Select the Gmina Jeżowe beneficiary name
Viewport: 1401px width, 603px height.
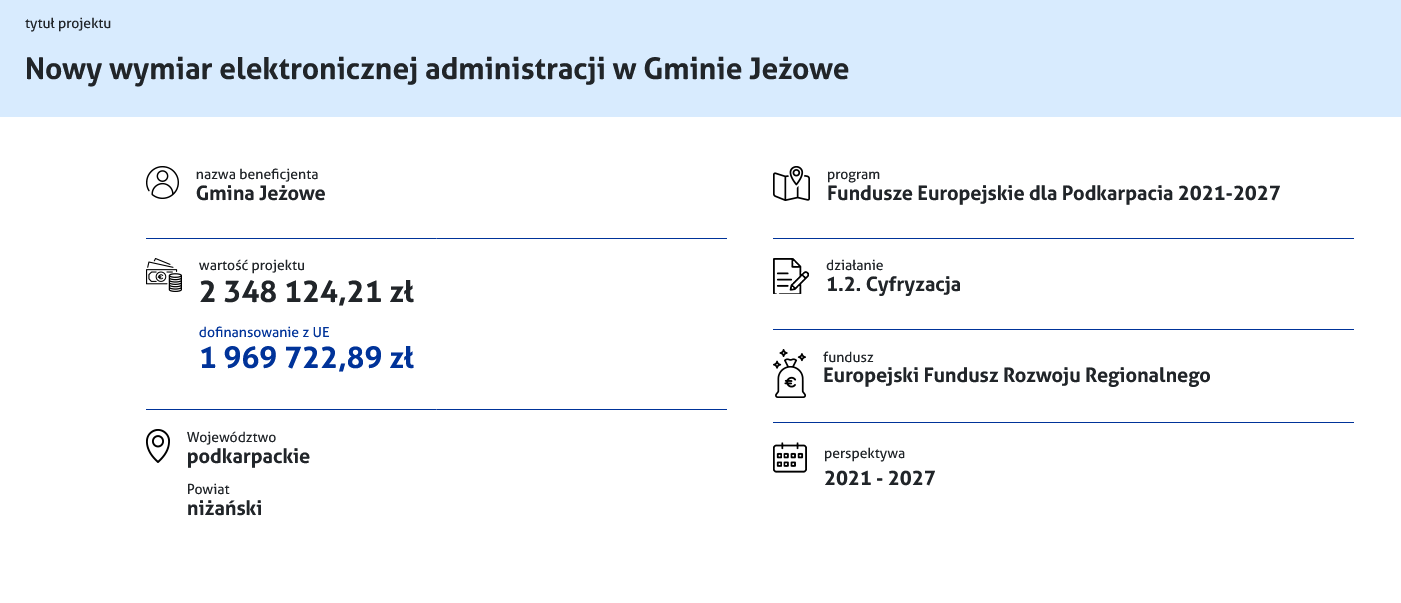tap(260, 193)
